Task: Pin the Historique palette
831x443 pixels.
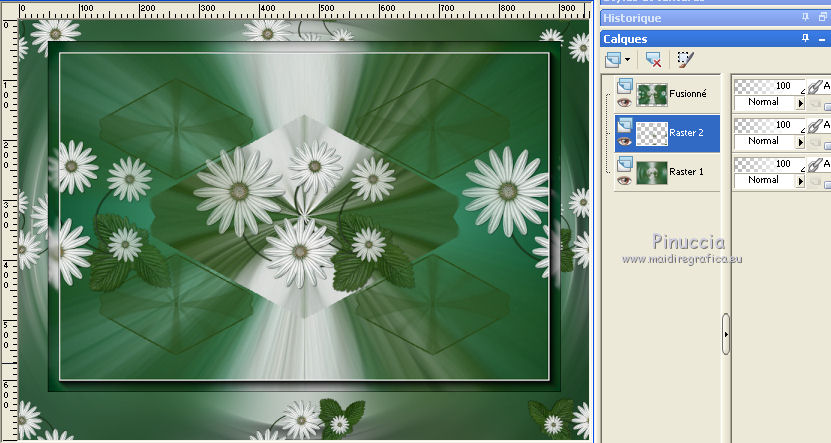Action: pos(806,17)
